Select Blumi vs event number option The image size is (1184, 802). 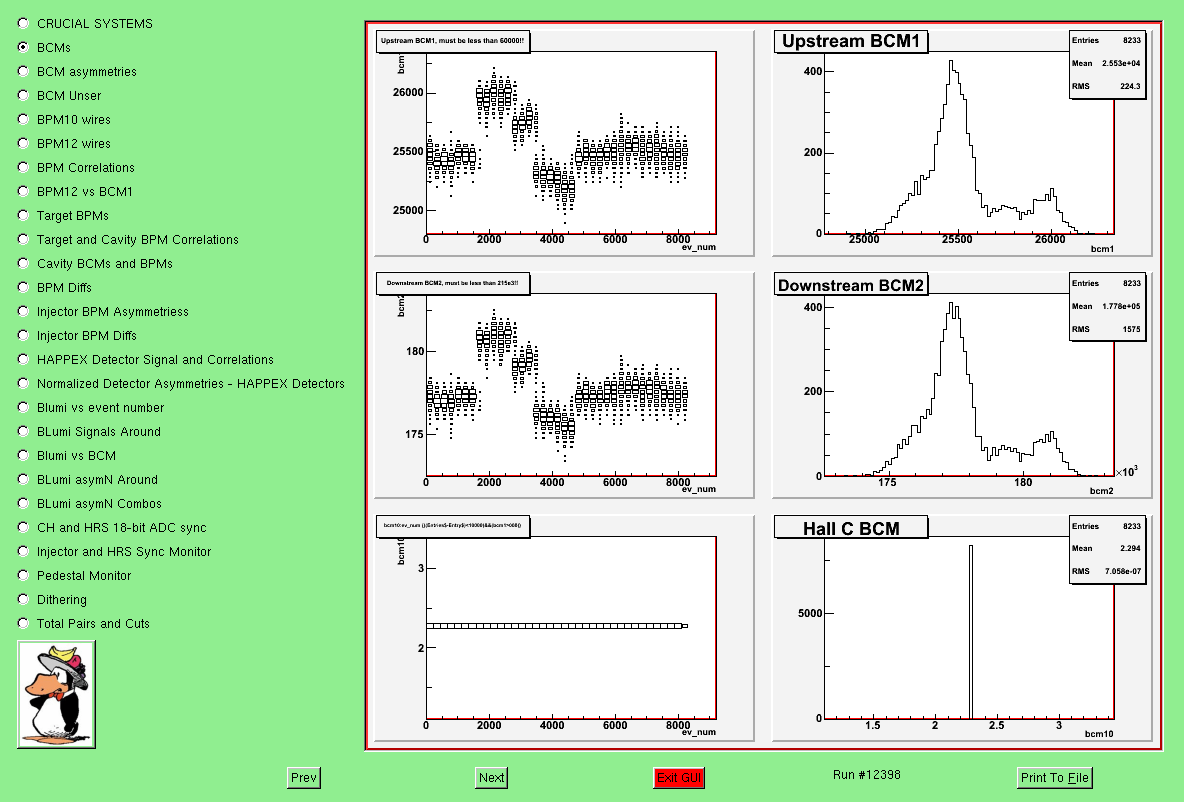coord(23,408)
